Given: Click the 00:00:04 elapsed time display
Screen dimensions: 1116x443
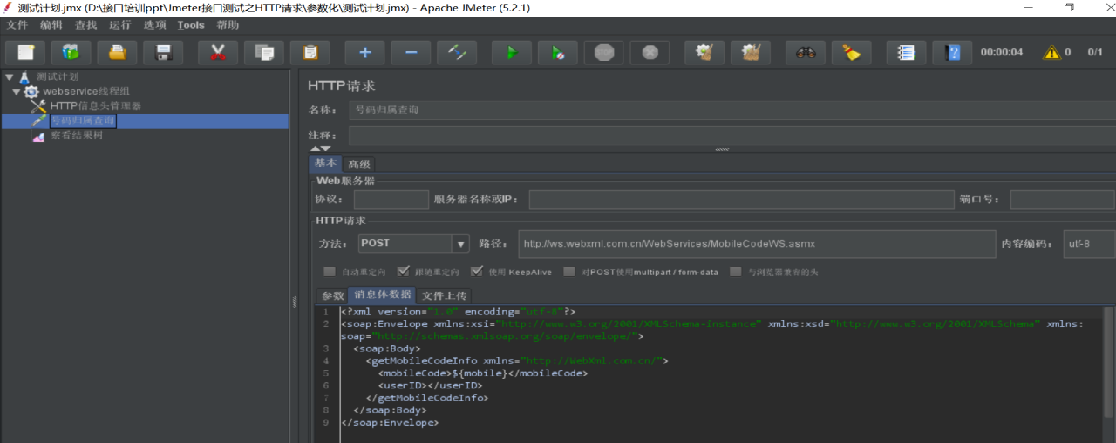Looking at the screenshot, I should [1001, 53].
